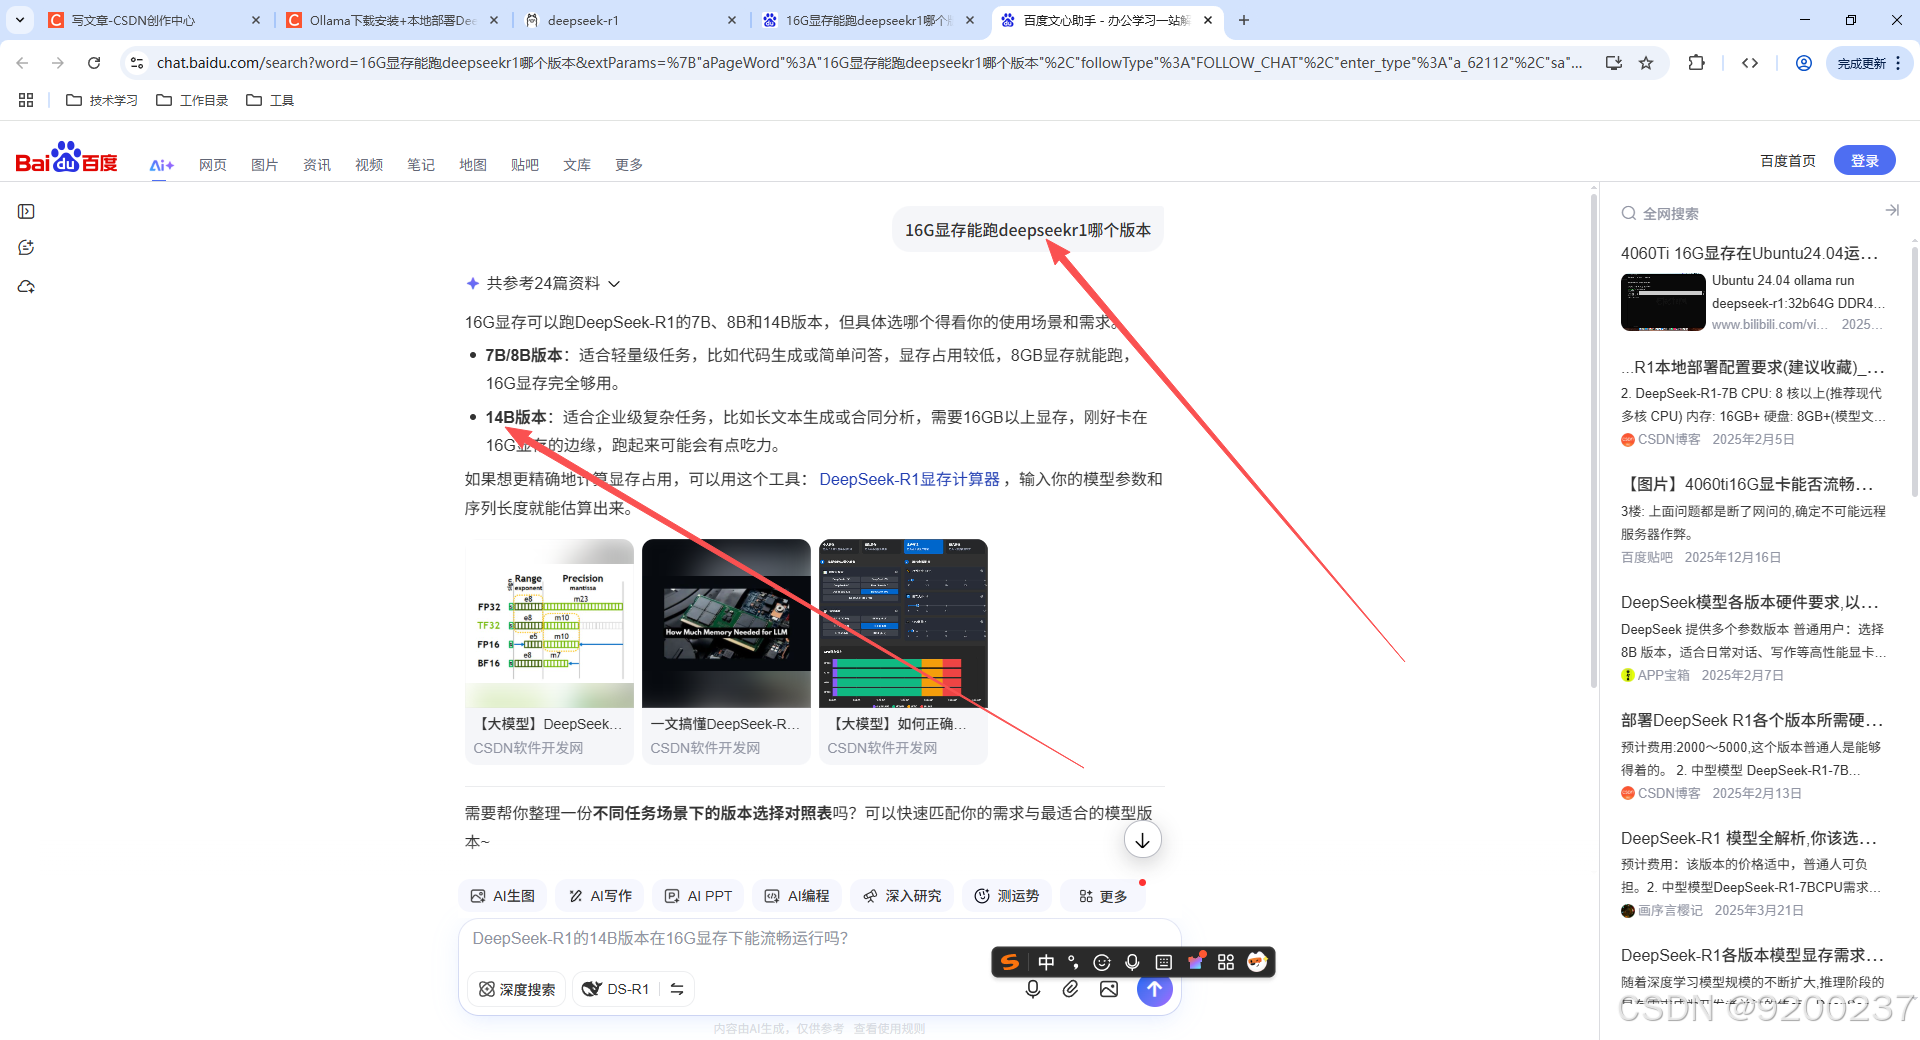Start a new chat from left sidebar
This screenshot has width=1920, height=1040.
[26, 248]
